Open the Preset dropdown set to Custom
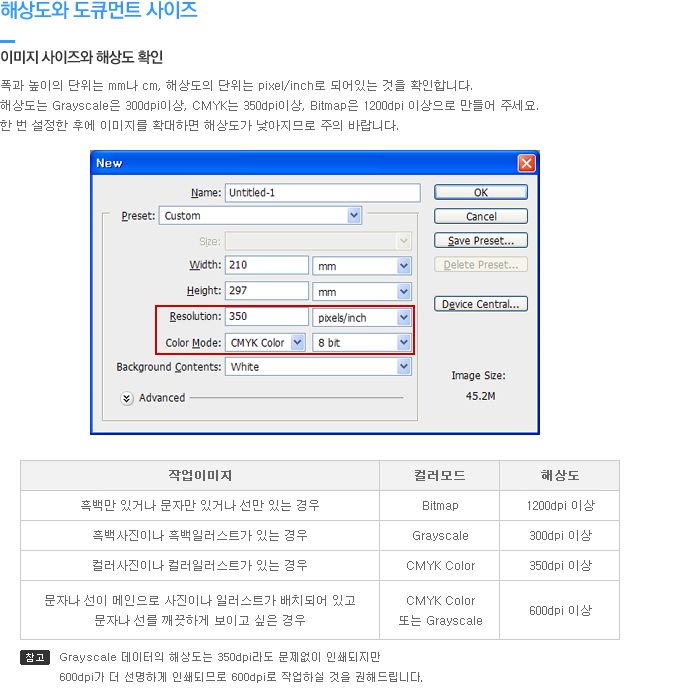The height and width of the screenshot is (690, 700). click(260, 216)
